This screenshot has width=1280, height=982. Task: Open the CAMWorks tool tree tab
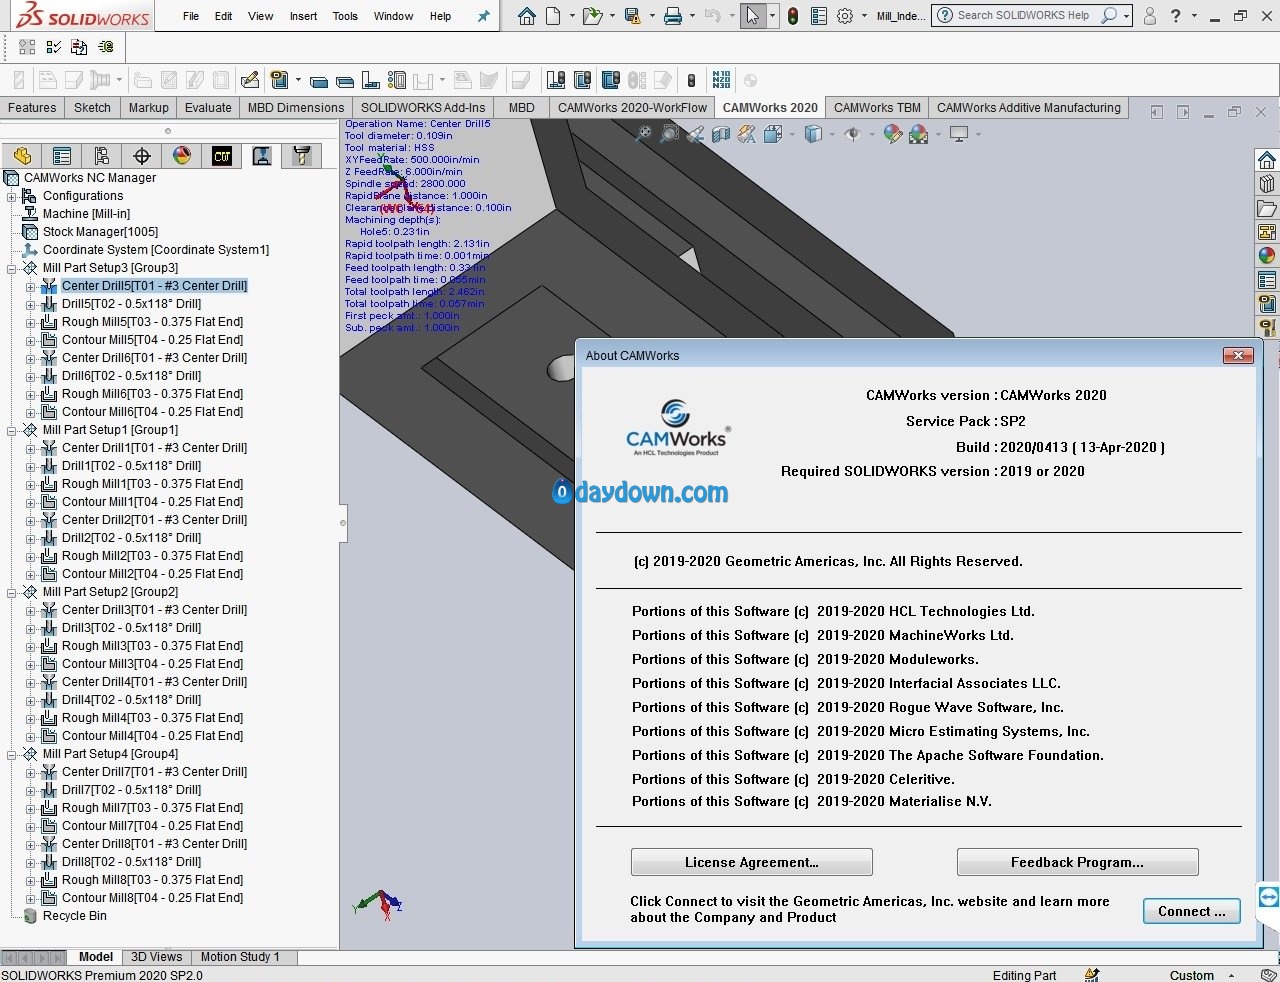301,156
